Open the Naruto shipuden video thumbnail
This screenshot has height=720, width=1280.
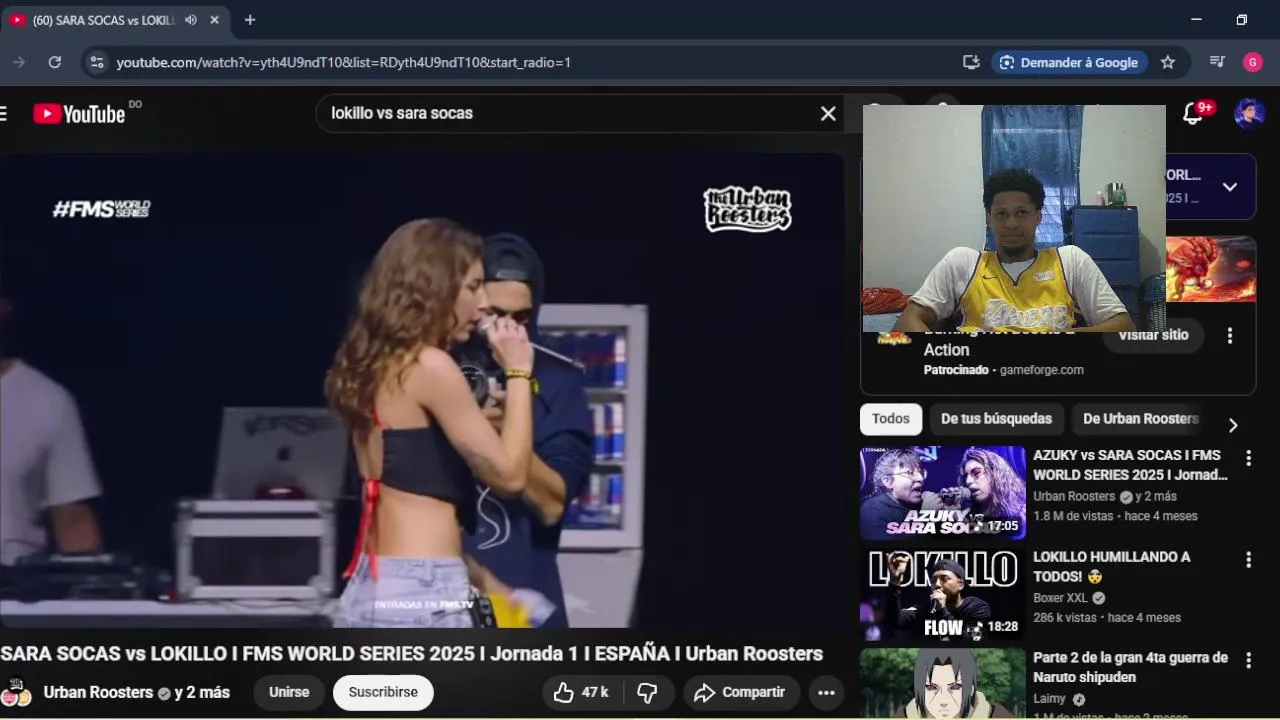pyautogui.click(x=943, y=684)
